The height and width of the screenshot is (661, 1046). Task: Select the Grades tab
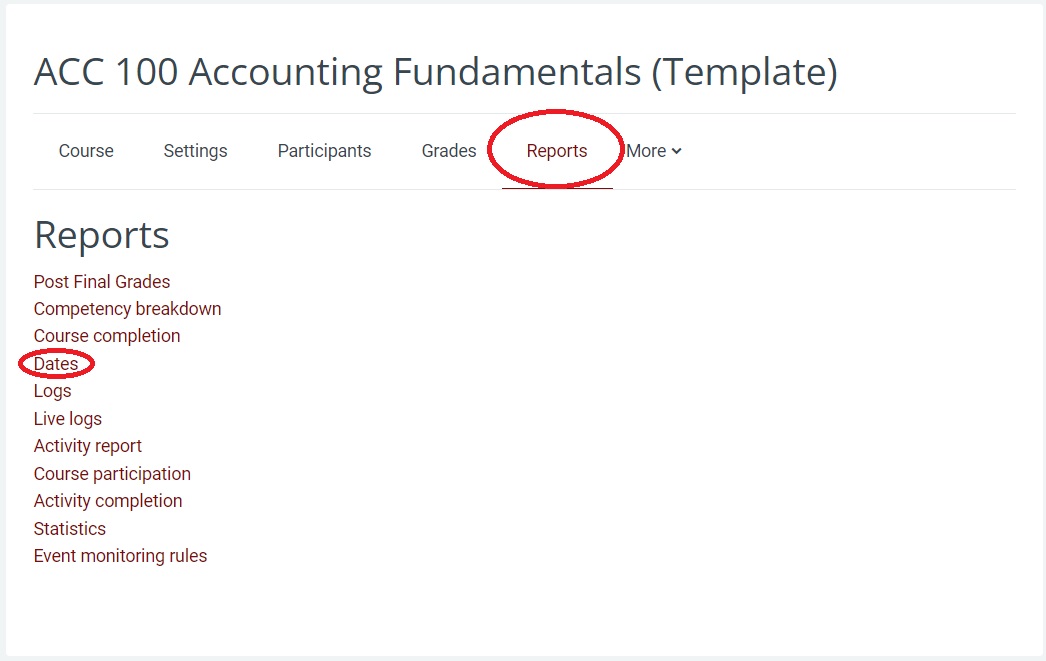coord(449,151)
